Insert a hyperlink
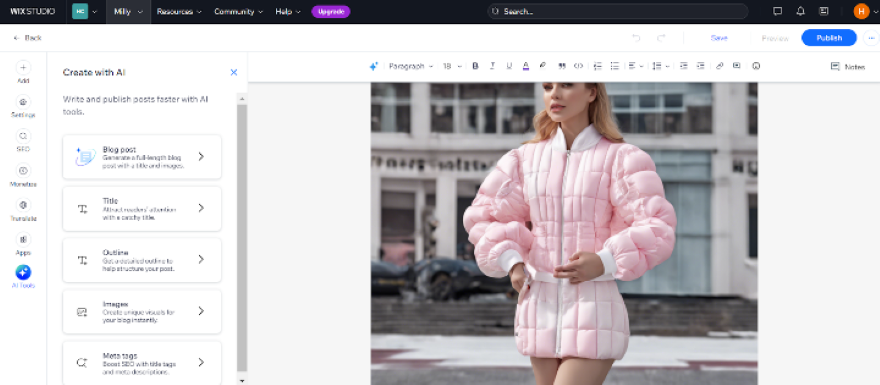The height and width of the screenshot is (385, 880). (x=719, y=66)
